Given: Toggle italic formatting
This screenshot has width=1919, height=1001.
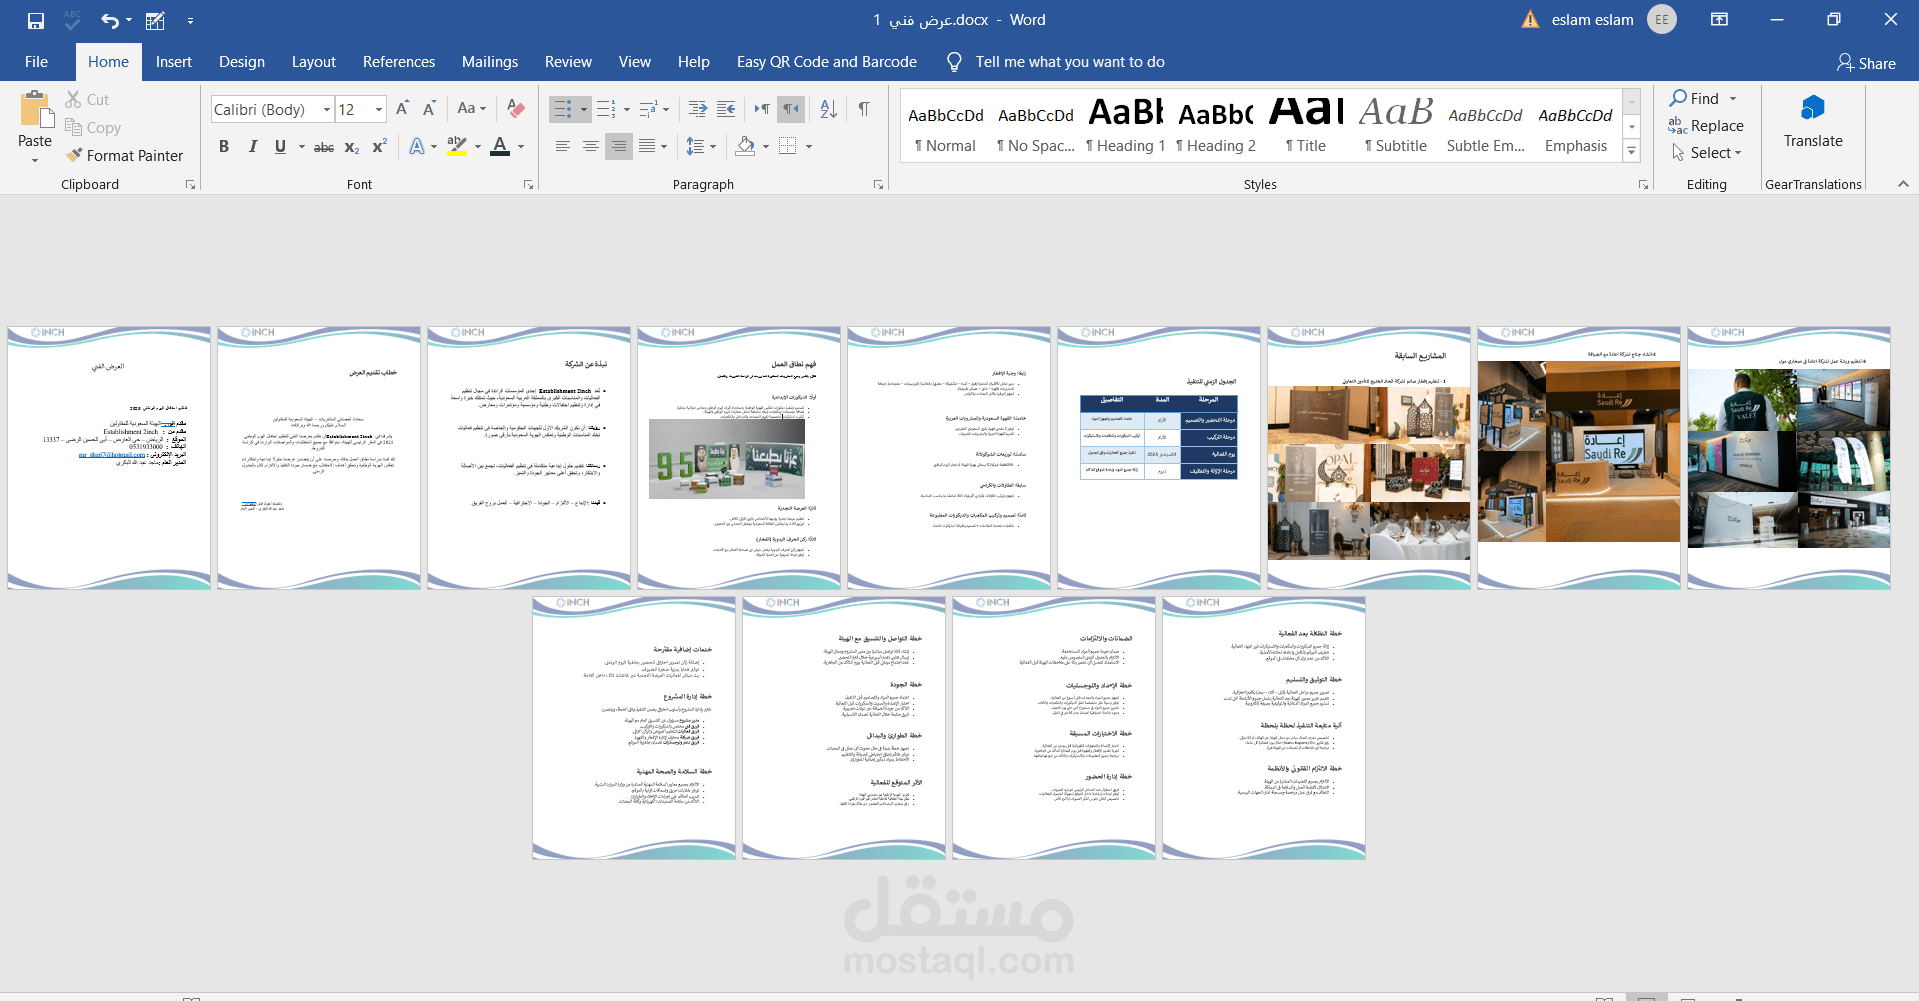Looking at the screenshot, I should [x=252, y=147].
